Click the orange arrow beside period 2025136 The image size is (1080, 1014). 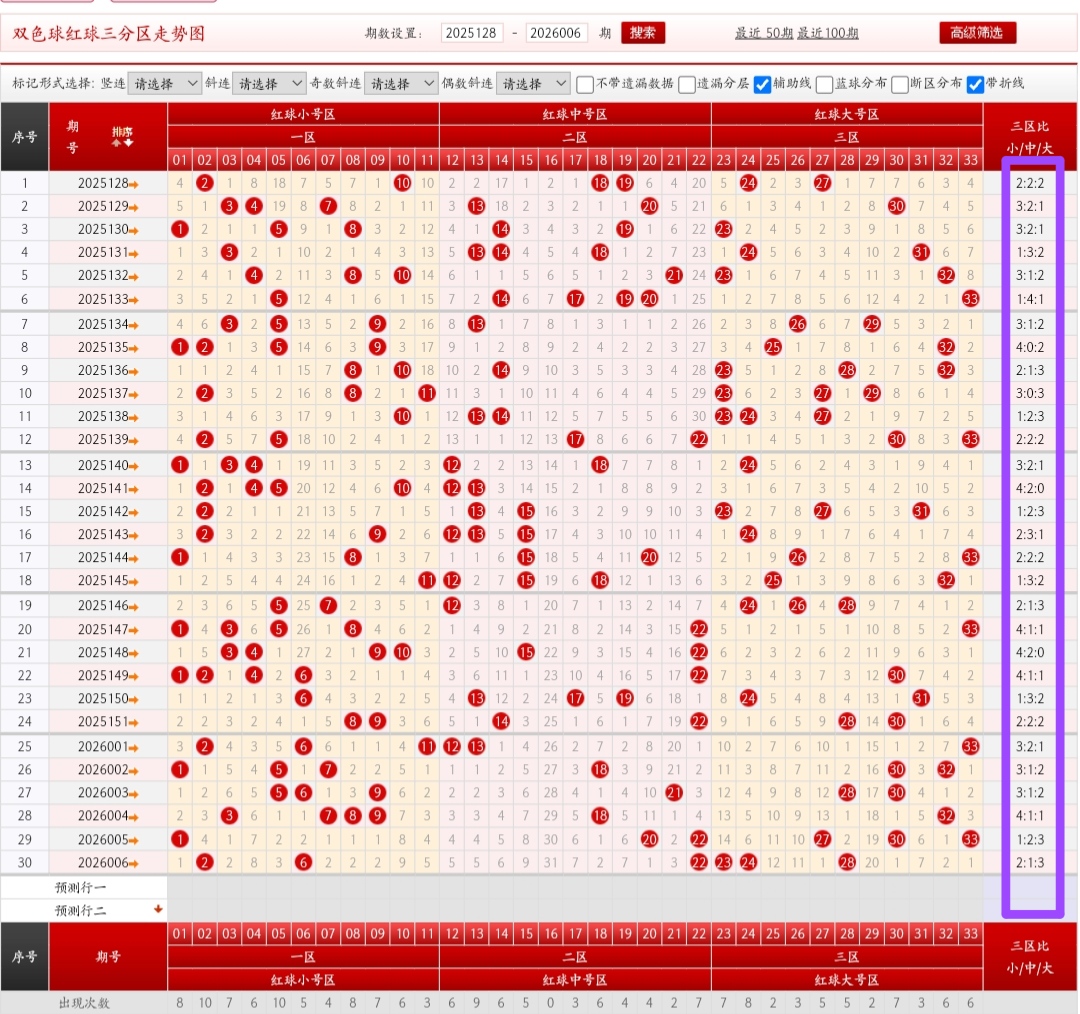click(x=134, y=371)
